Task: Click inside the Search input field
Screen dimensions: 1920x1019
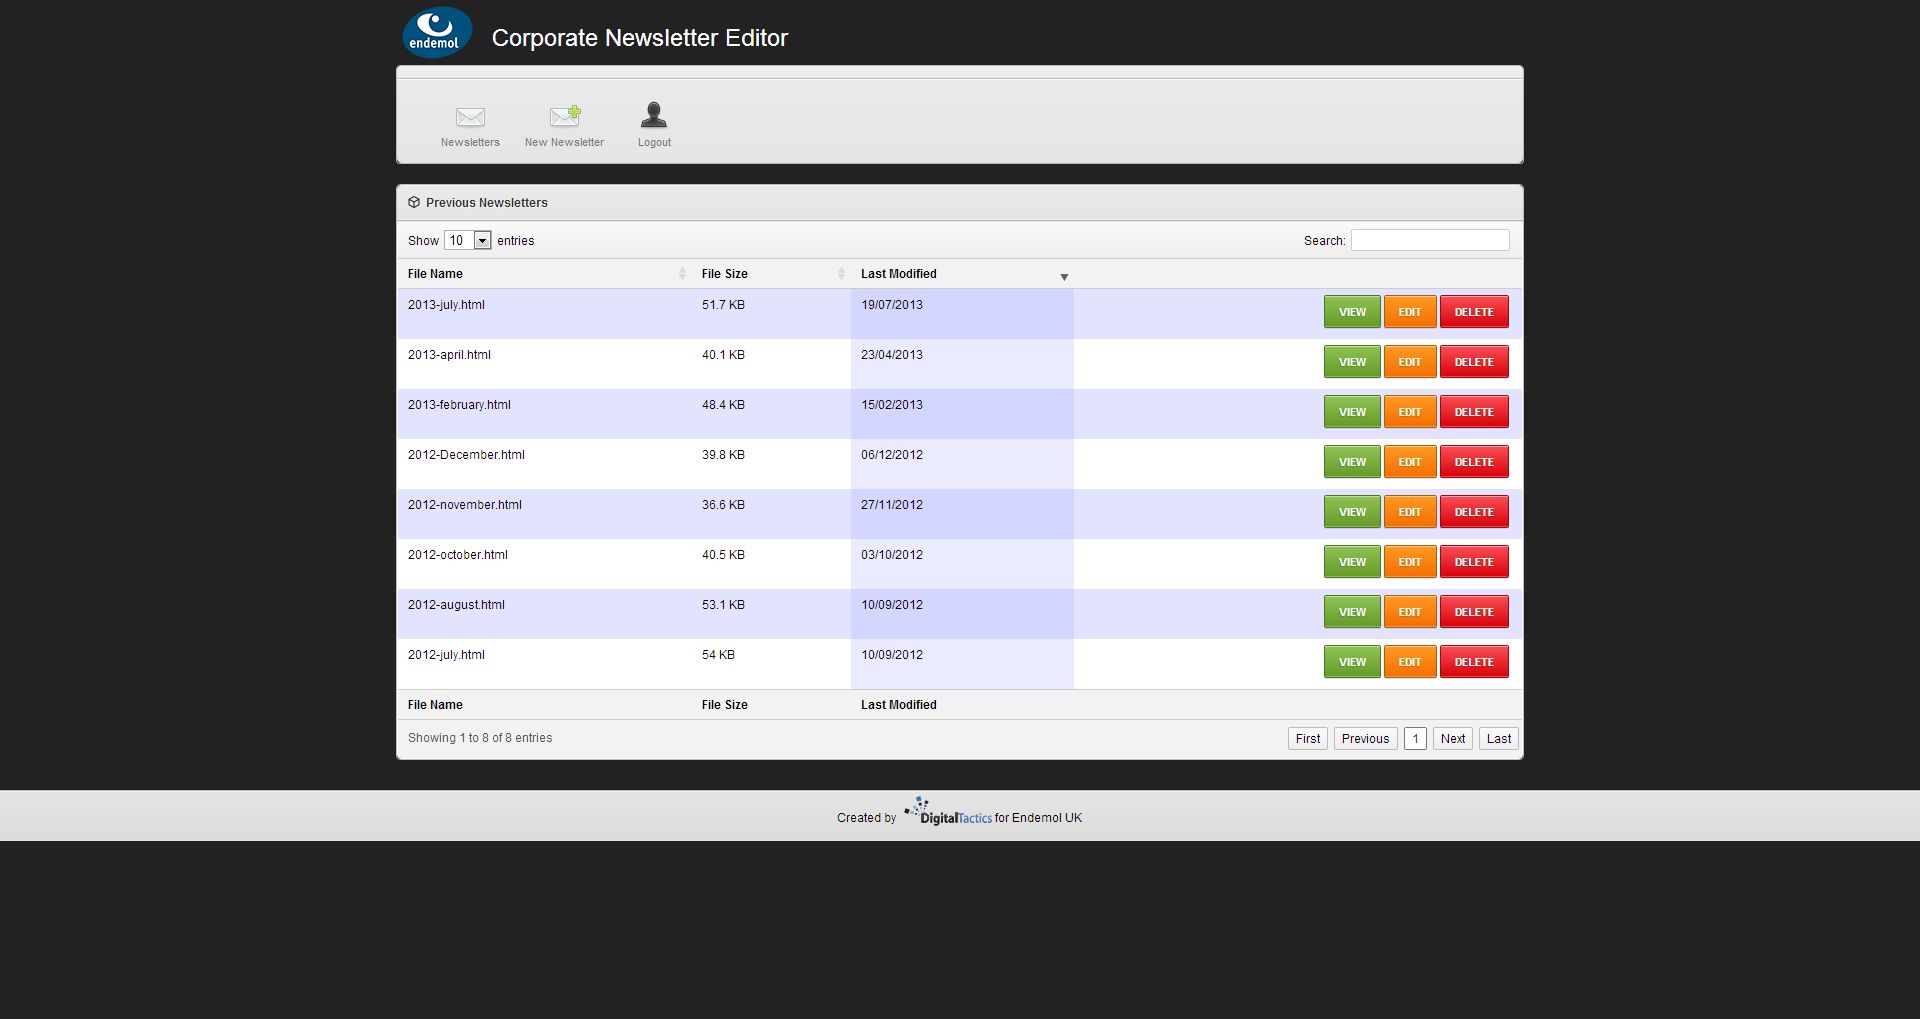Action: coord(1429,241)
